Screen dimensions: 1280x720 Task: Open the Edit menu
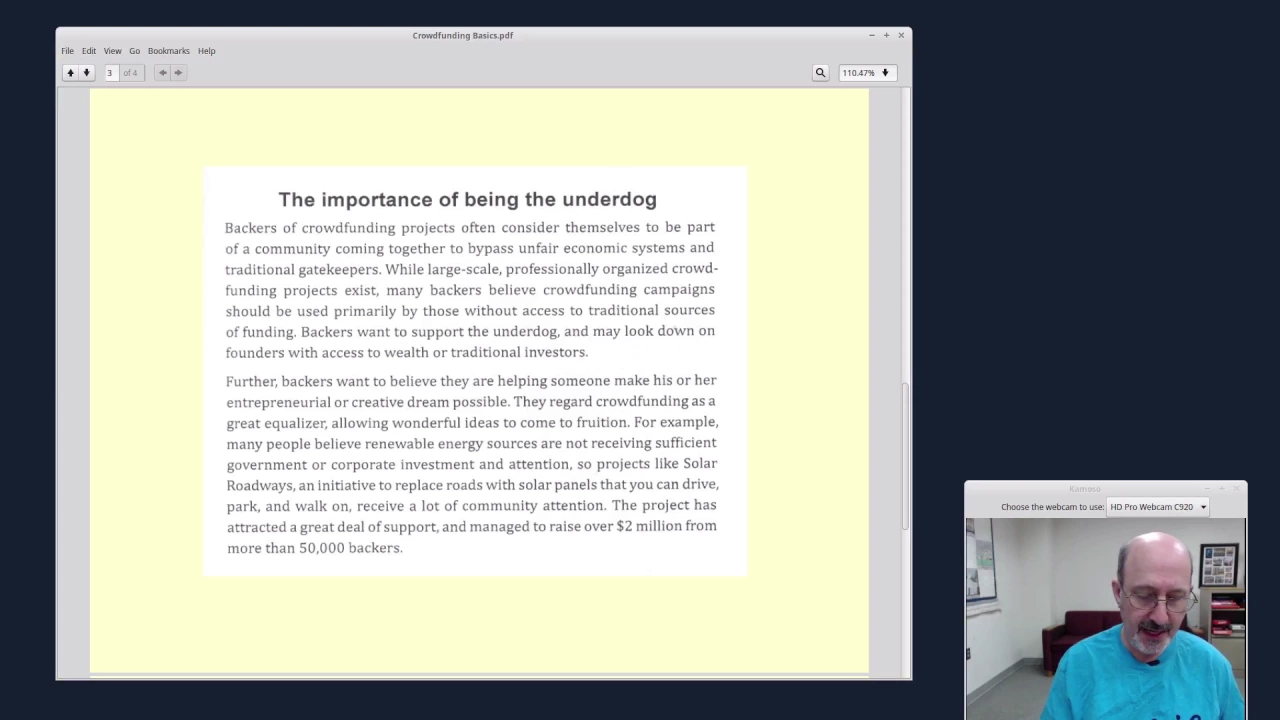[89, 51]
